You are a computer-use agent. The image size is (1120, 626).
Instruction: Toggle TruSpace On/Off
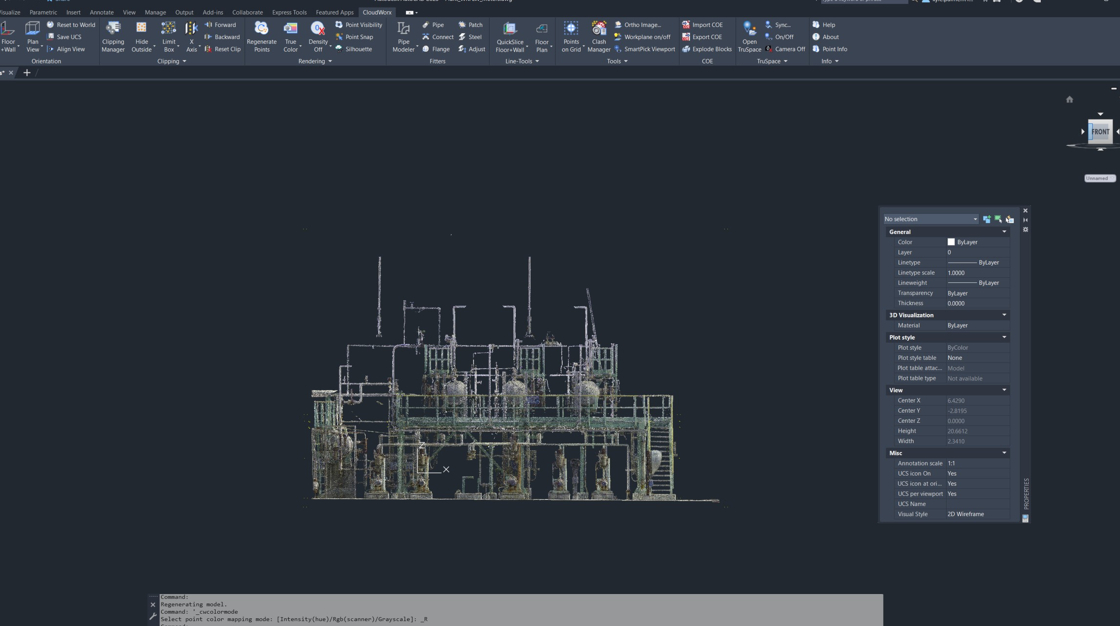point(779,36)
